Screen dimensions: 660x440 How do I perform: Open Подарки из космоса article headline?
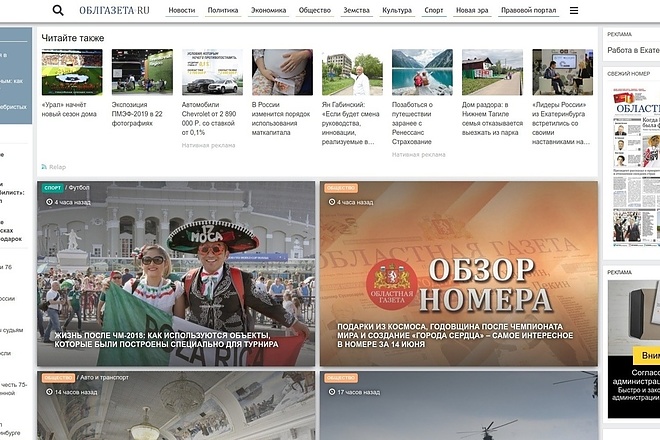click(x=455, y=336)
